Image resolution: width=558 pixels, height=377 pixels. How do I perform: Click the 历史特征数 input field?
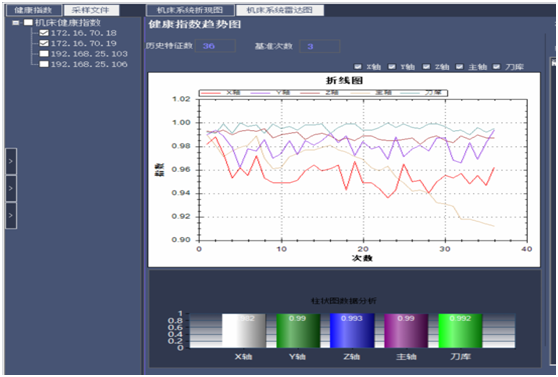pos(215,46)
